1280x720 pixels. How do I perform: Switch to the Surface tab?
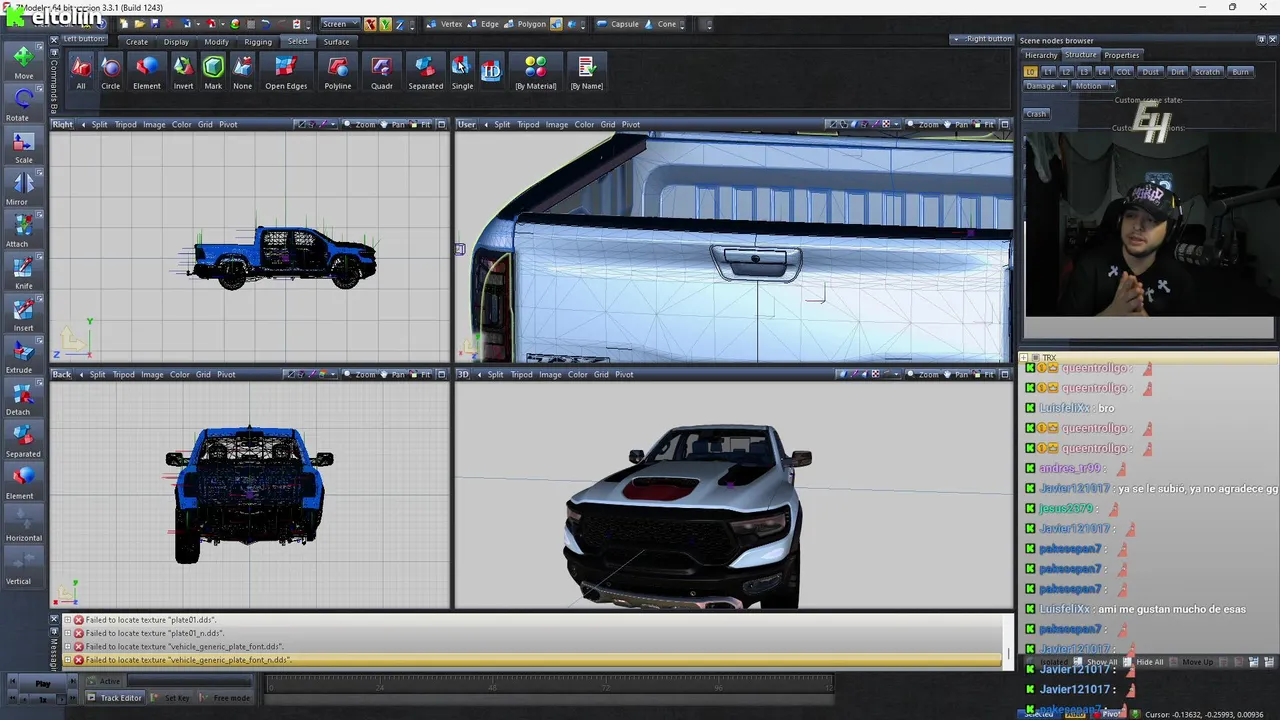tap(336, 42)
